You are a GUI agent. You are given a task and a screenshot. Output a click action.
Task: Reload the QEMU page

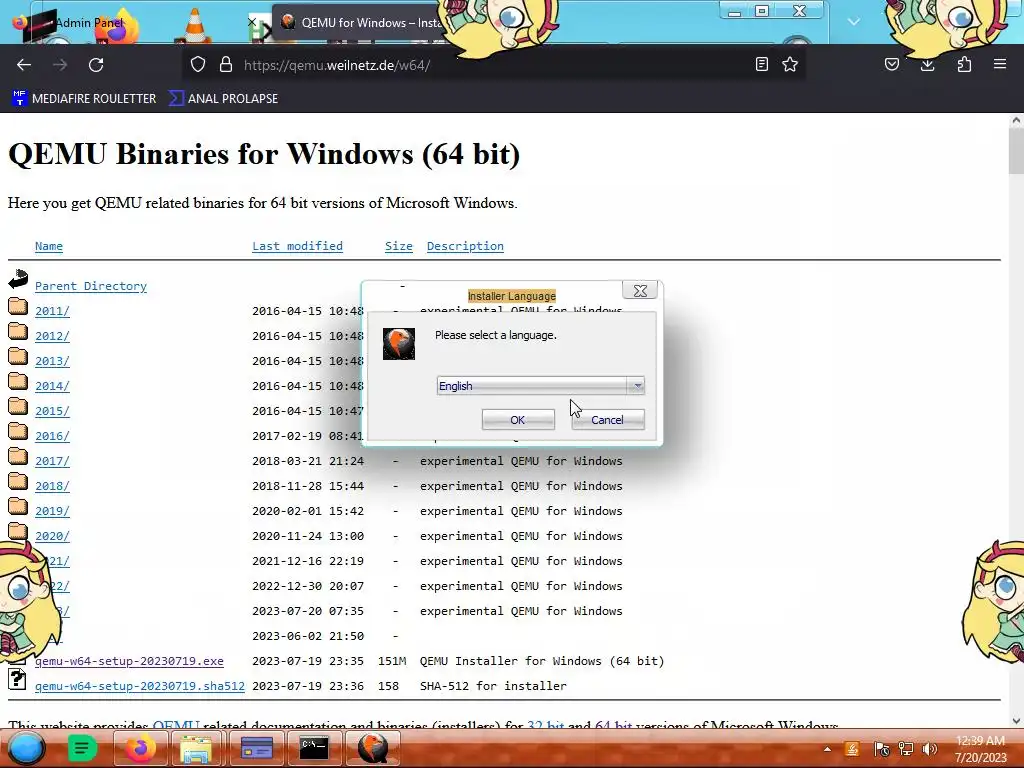pyautogui.click(x=96, y=65)
